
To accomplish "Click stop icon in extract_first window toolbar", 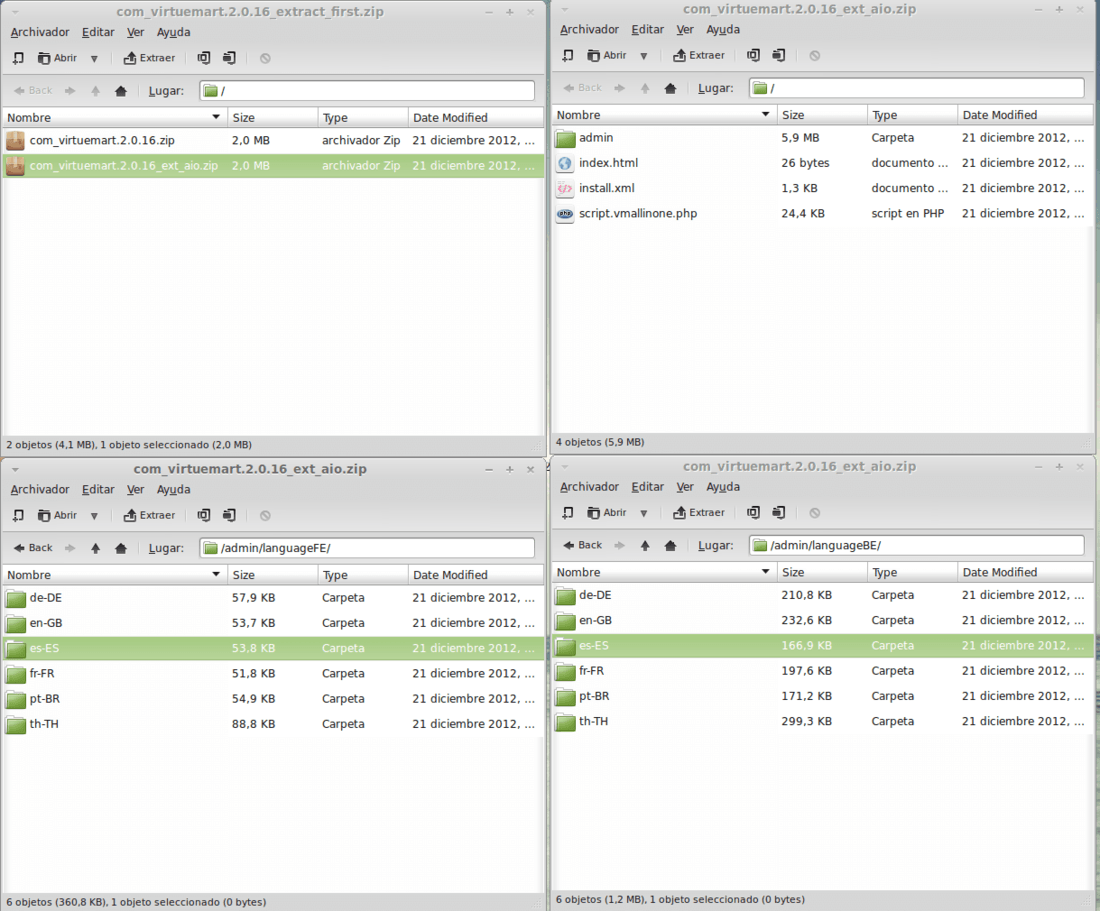I will 265,58.
